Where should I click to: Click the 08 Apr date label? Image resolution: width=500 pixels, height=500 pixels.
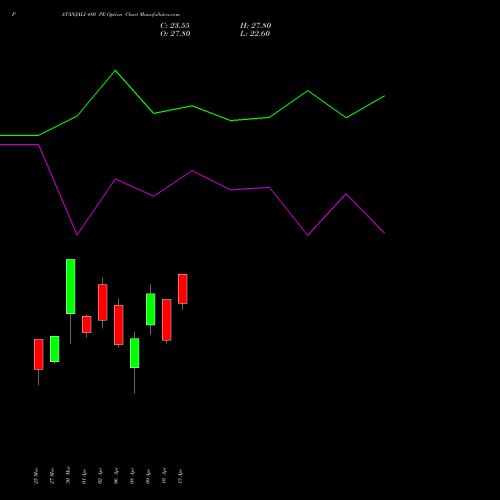[132, 476]
